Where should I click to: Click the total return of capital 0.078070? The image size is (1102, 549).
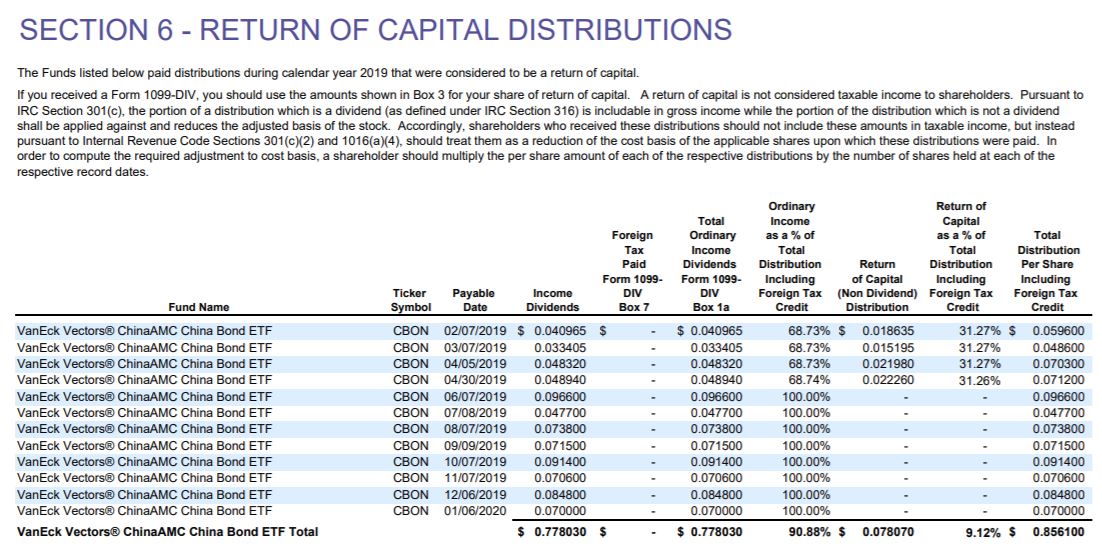coord(888,532)
